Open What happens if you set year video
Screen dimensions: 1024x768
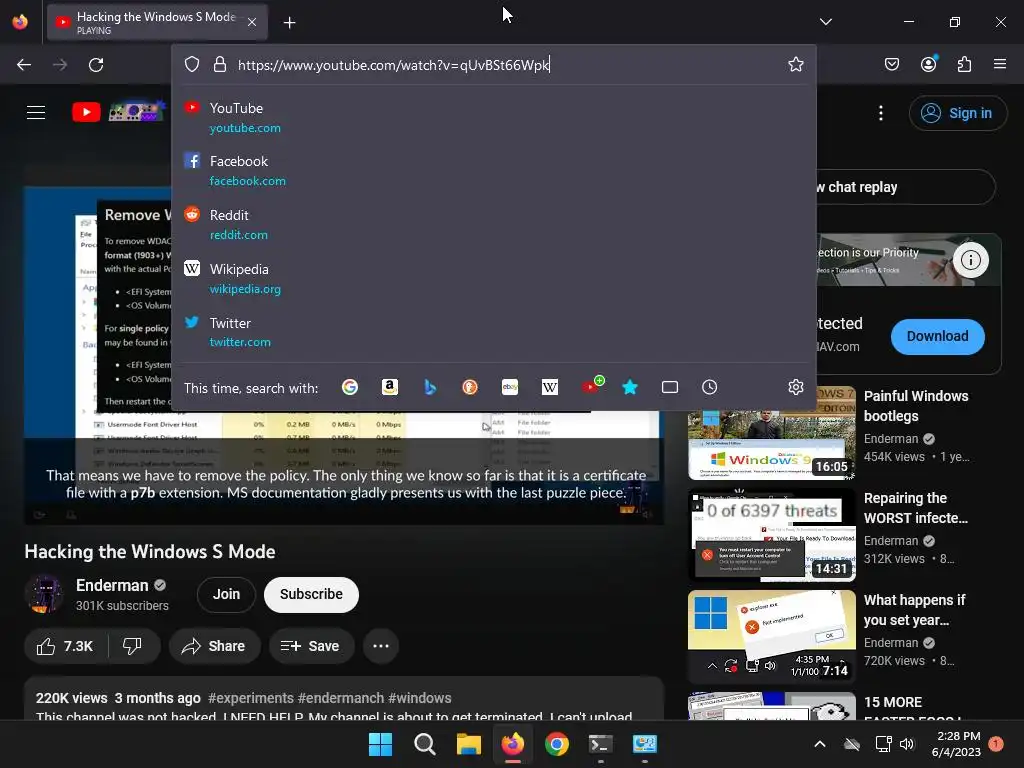click(771, 637)
